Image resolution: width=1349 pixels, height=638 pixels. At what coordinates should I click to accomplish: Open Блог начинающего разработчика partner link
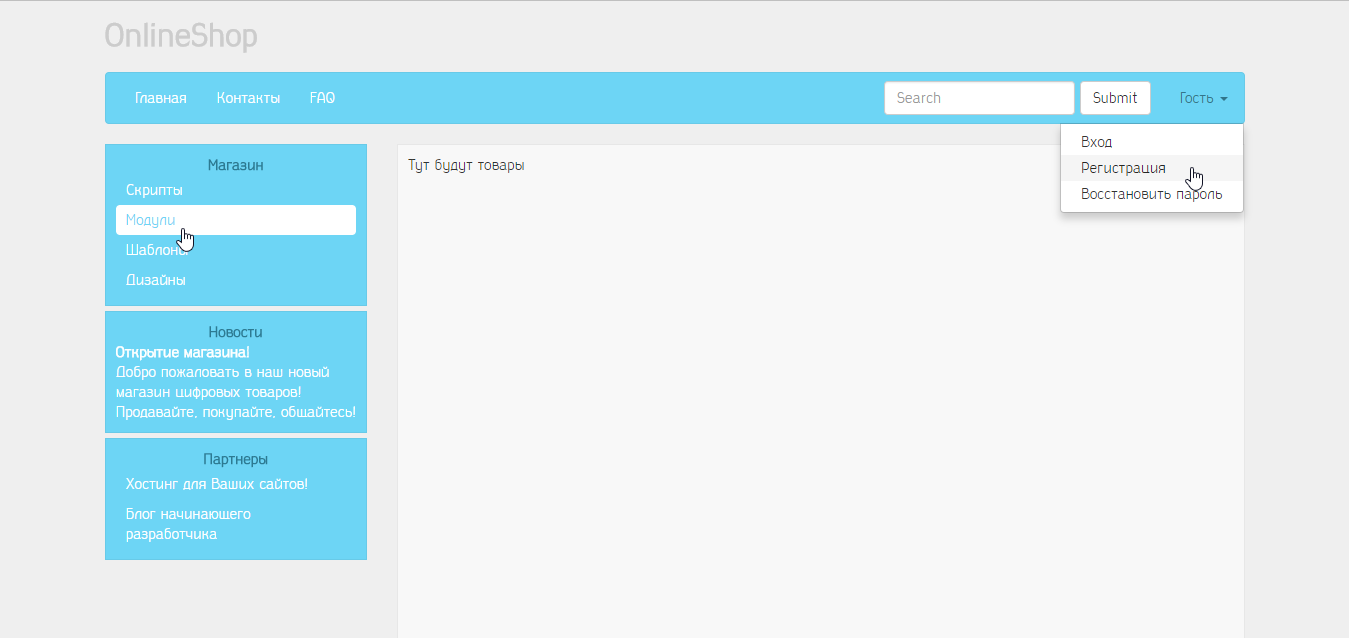tap(188, 524)
